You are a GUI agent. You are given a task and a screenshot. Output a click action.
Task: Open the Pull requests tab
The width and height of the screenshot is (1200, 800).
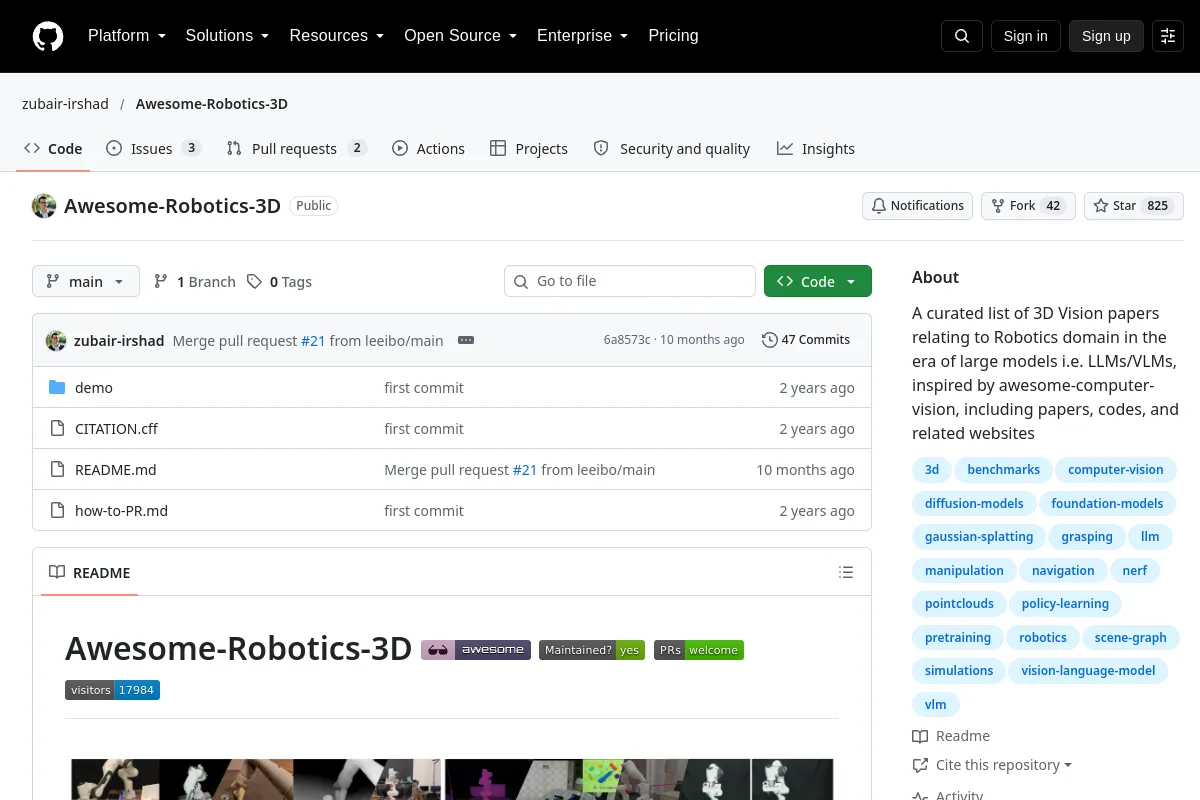point(297,149)
